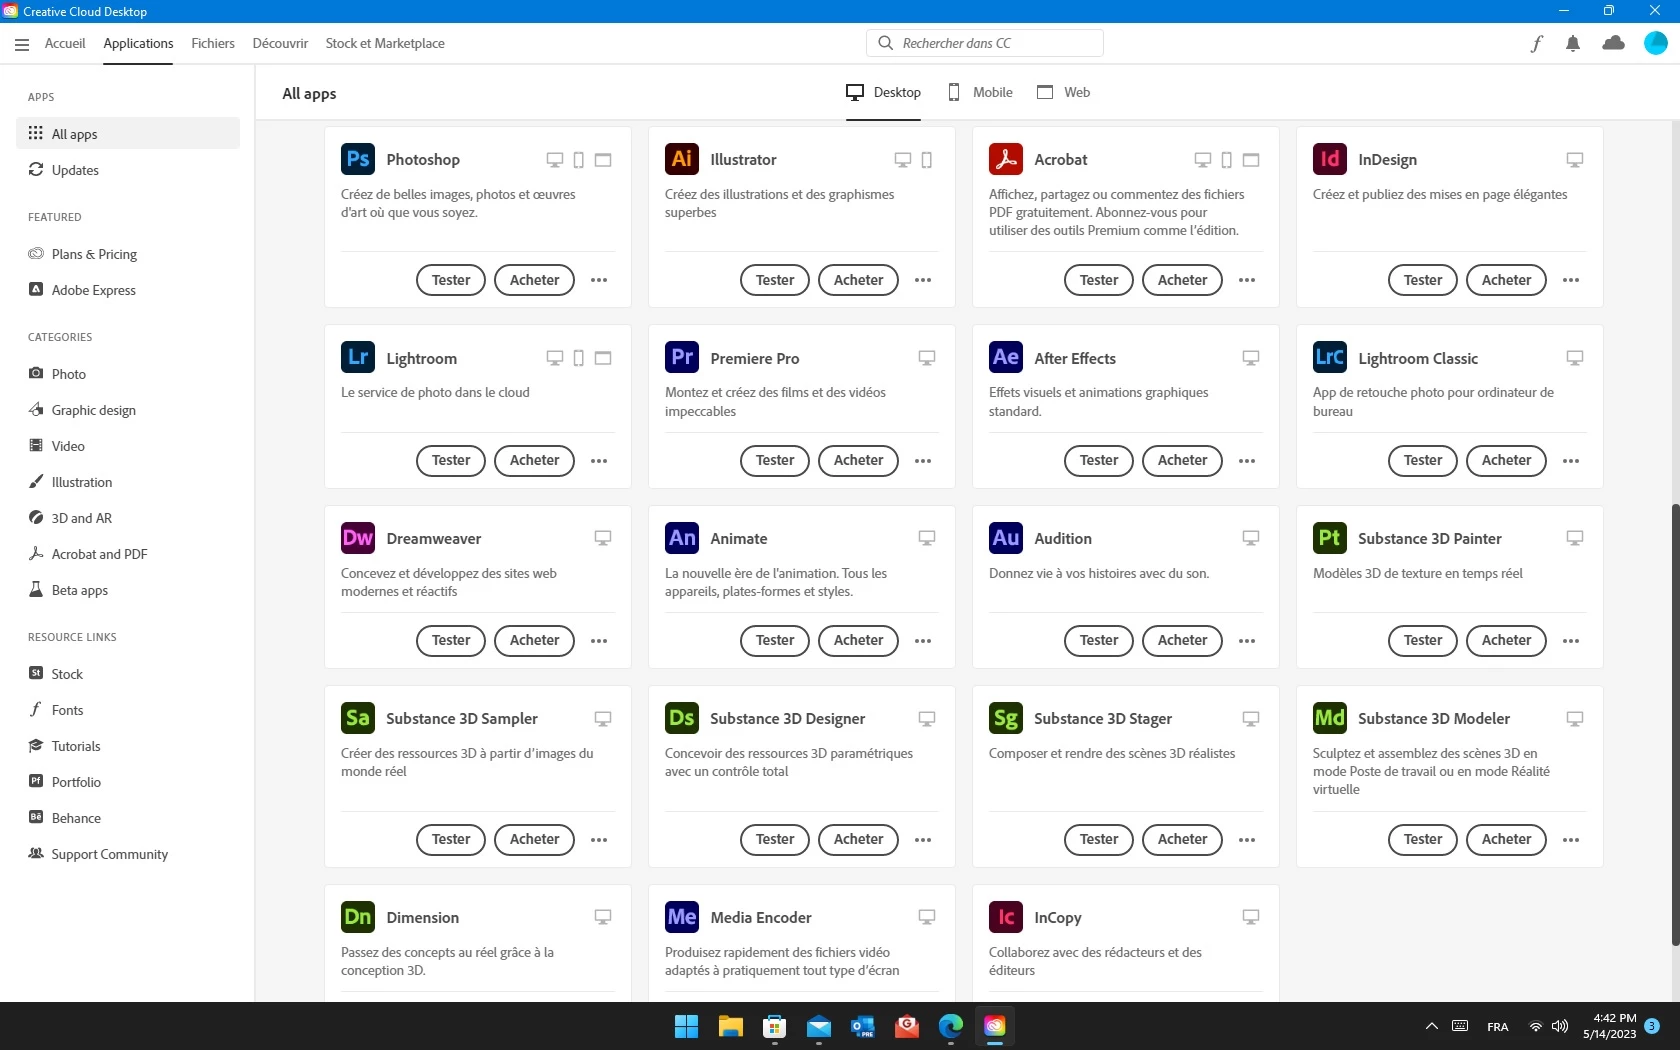The height and width of the screenshot is (1050, 1680).
Task: Click the vertical scrollbar of app list
Action: click(x=1675, y=725)
